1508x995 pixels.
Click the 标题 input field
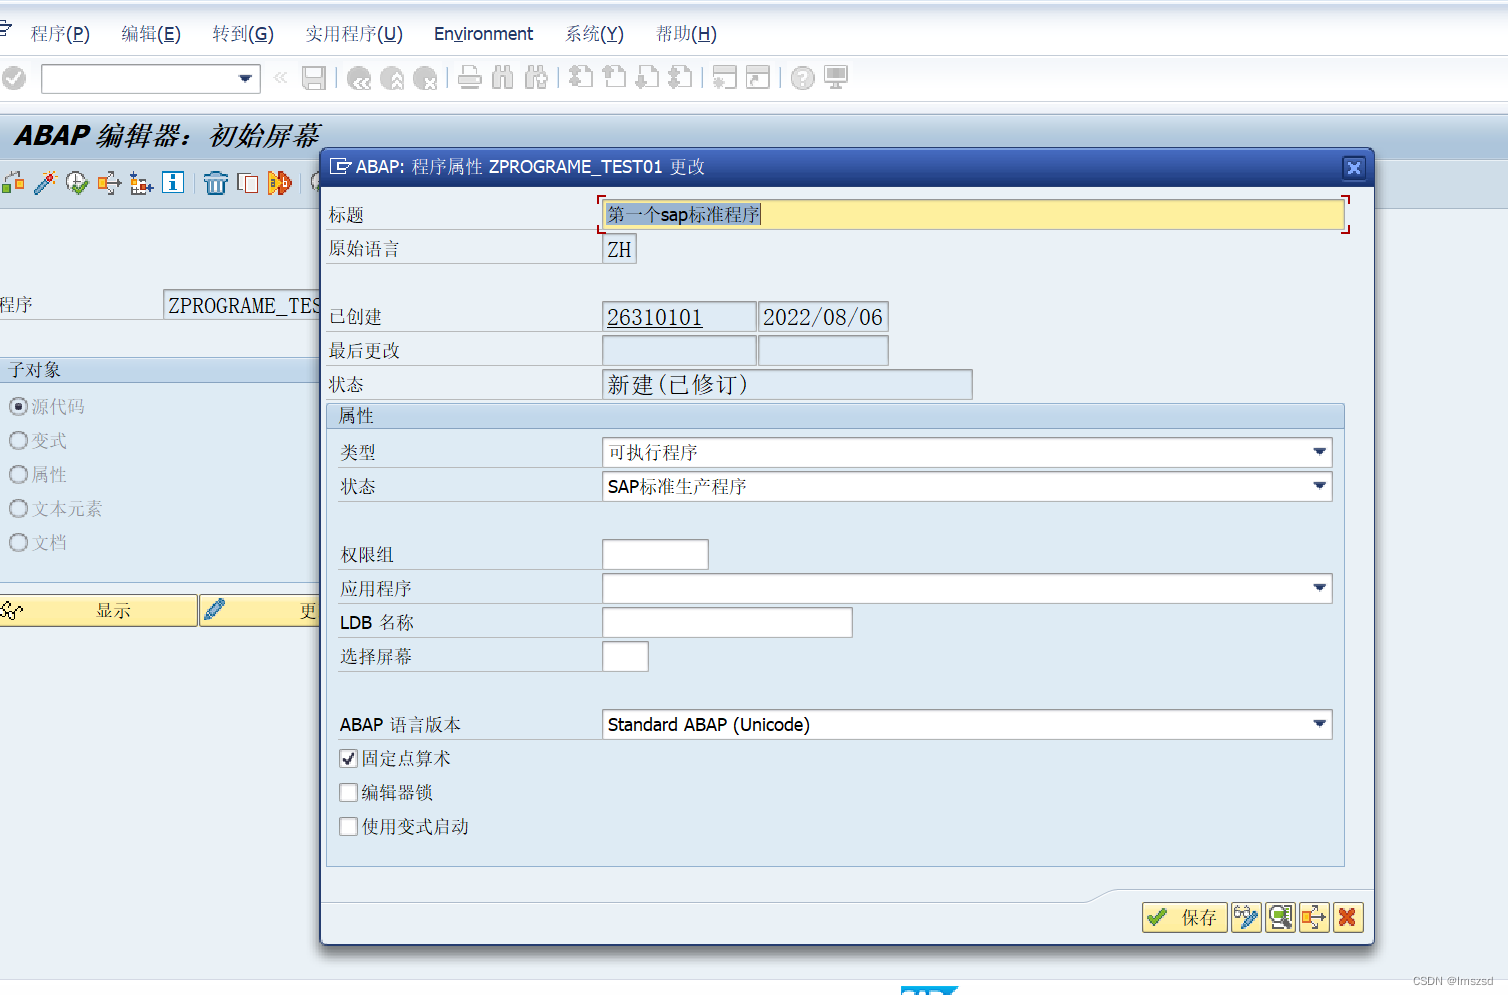click(973, 215)
